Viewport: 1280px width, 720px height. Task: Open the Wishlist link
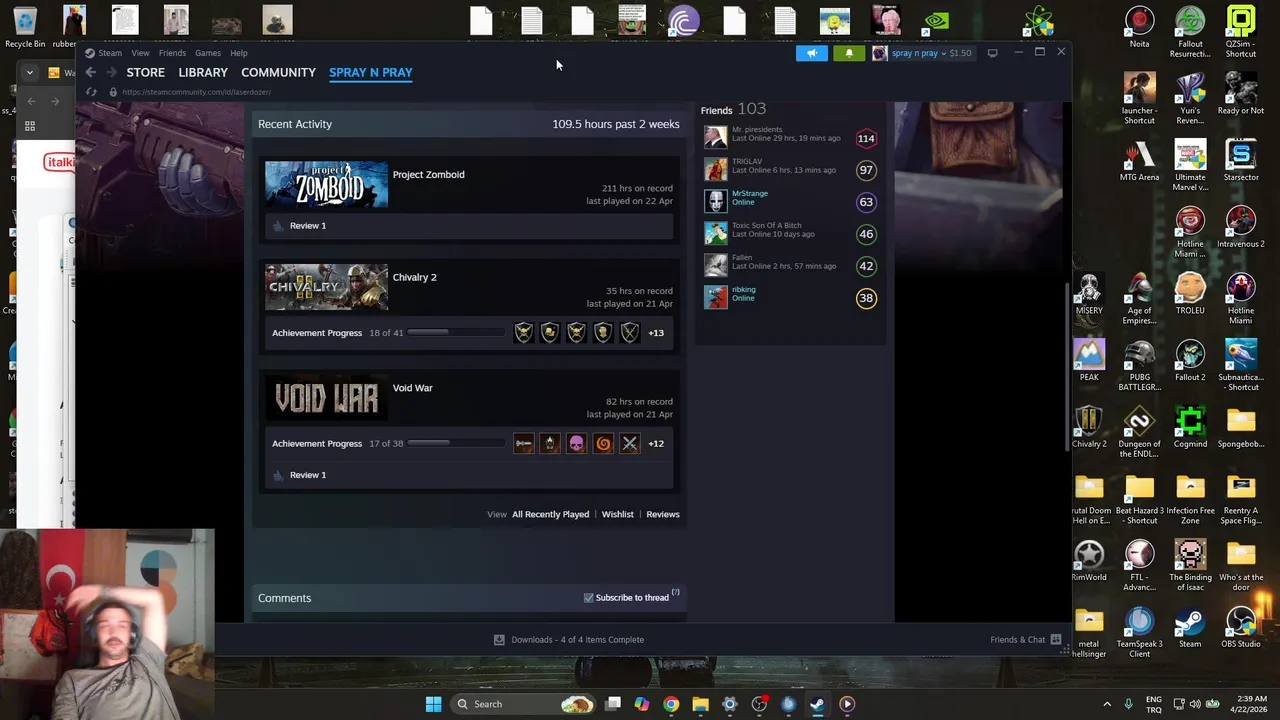click(x=618, y=514)
